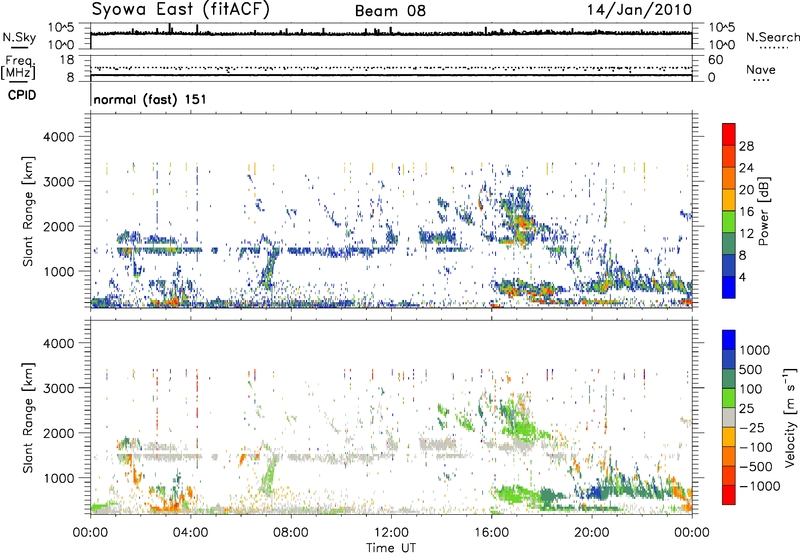Click the 'Beam 08' label
800x554 pixels.
tap(390, 11)
